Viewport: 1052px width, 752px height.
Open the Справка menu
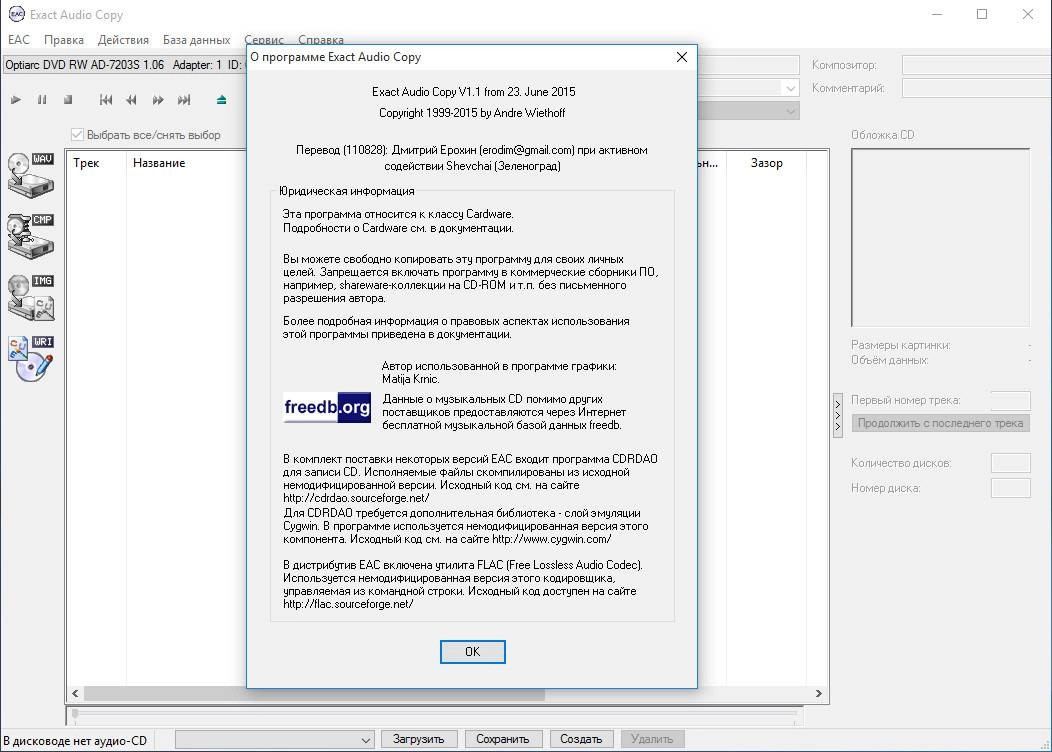tap(321, 40)
